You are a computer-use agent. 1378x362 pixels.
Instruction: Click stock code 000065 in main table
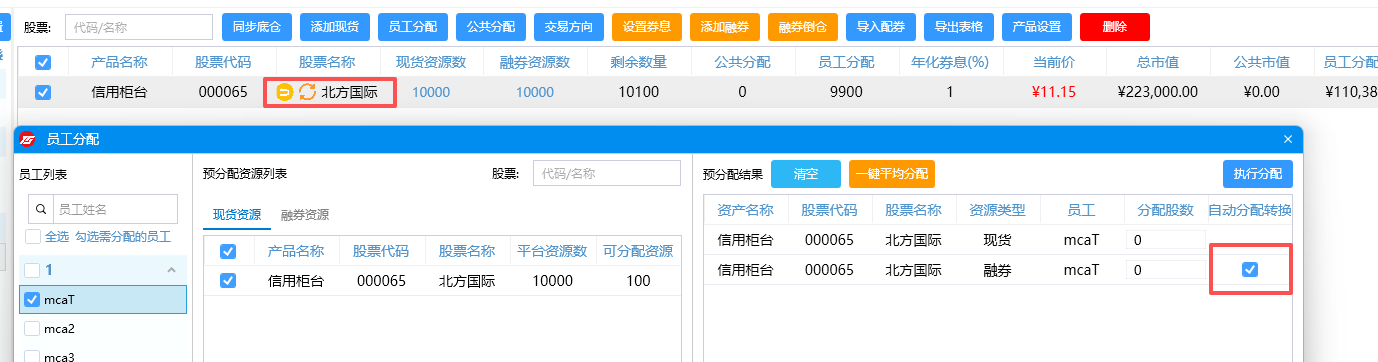click(x=223, y=93)
